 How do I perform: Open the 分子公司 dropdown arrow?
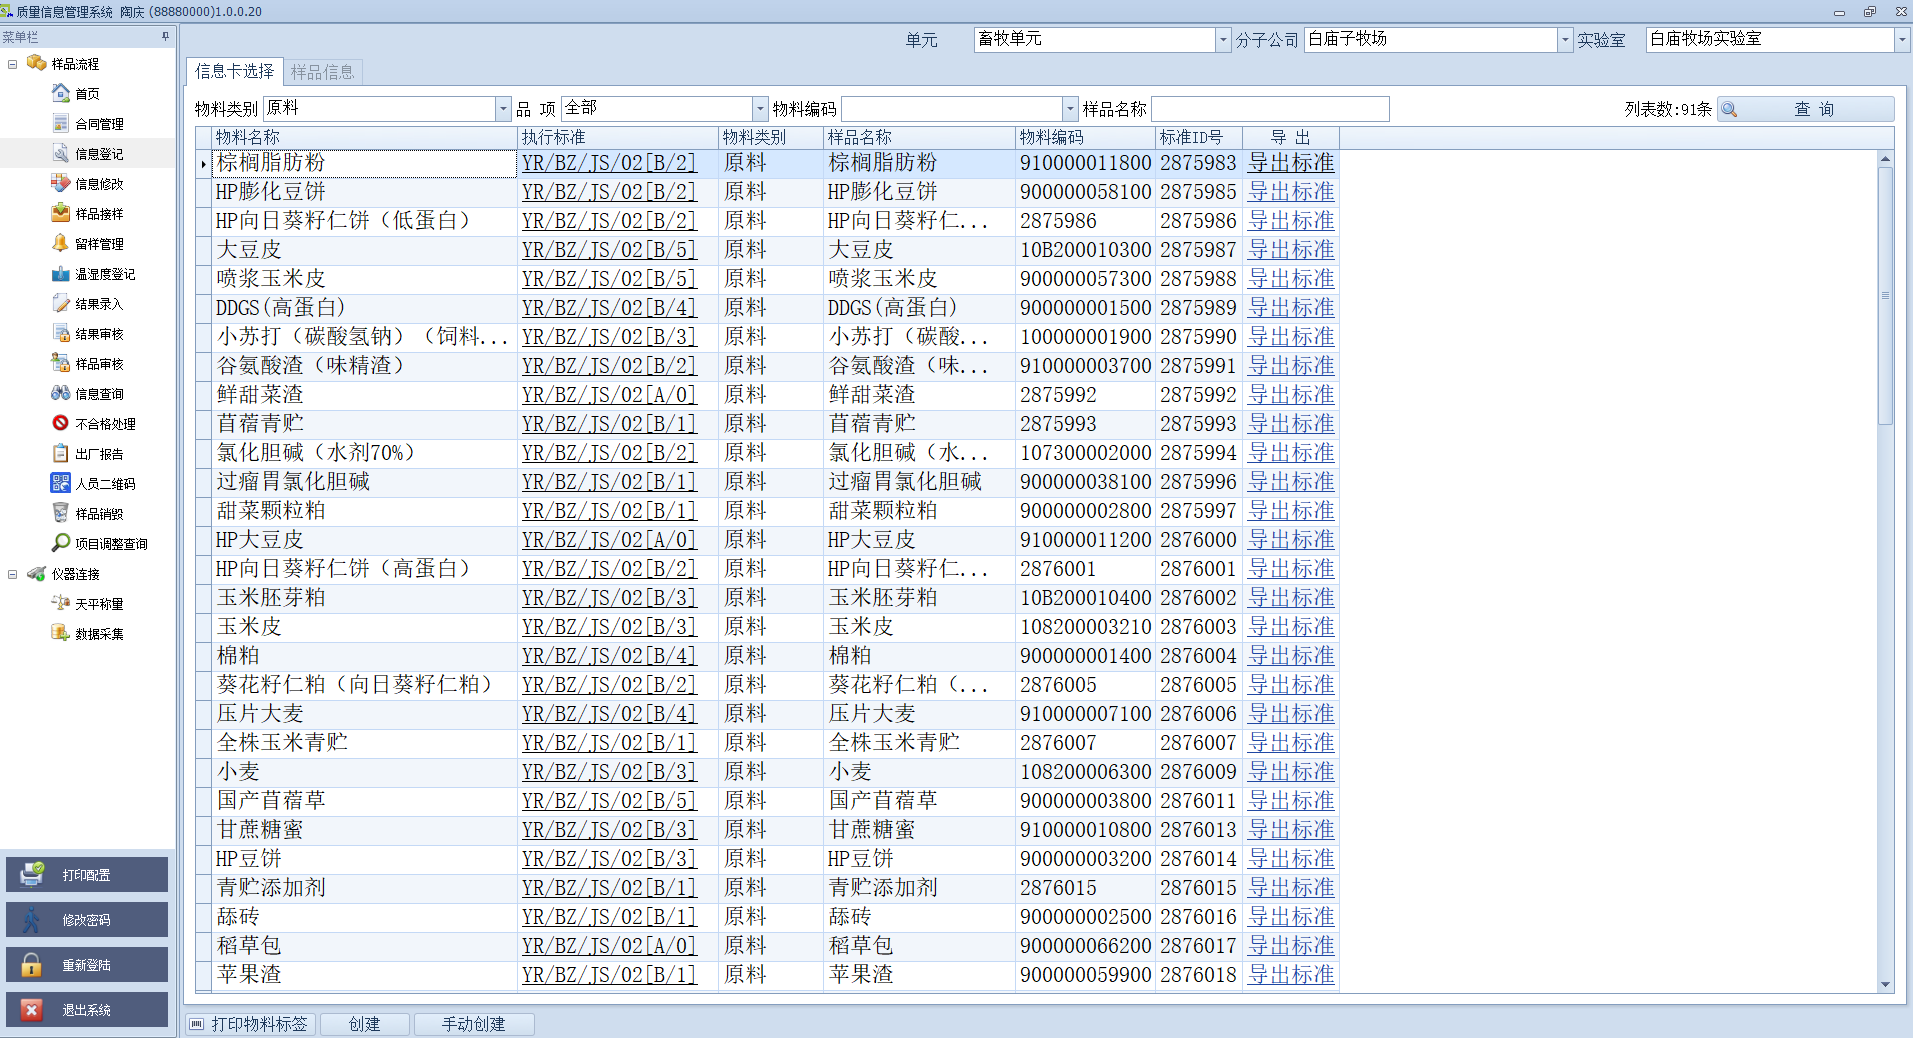(1565, 40)
